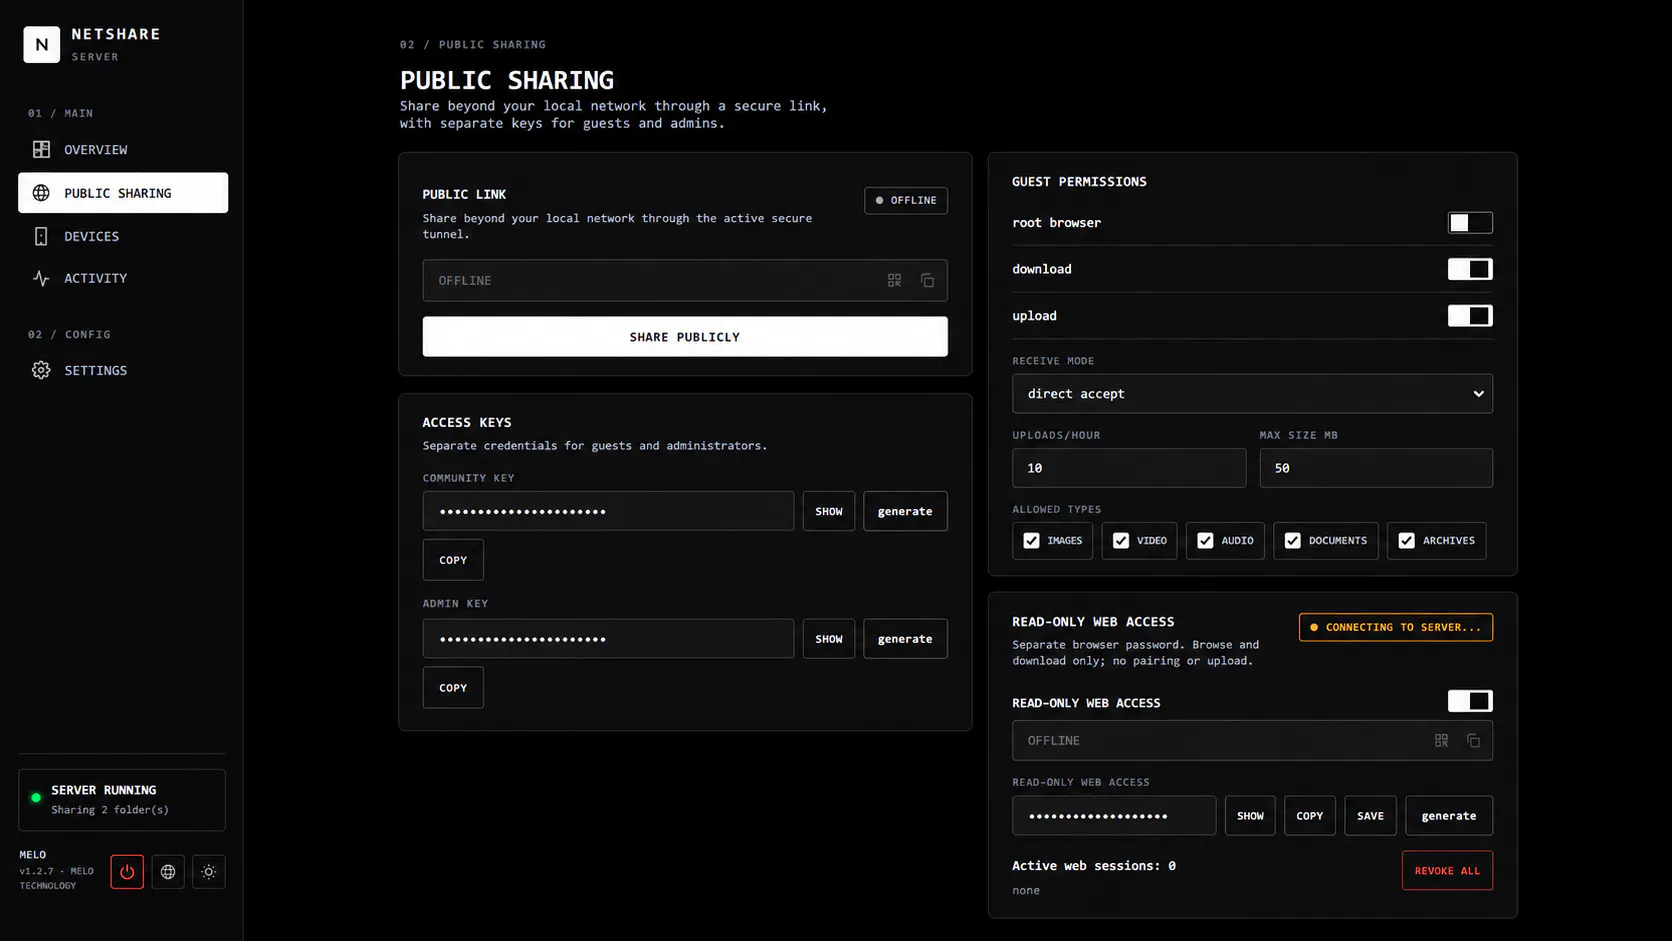The width and height of the screenshot is (1672, 941).
Task: Click the NetShare N logo icon
Action: point(41,44)
